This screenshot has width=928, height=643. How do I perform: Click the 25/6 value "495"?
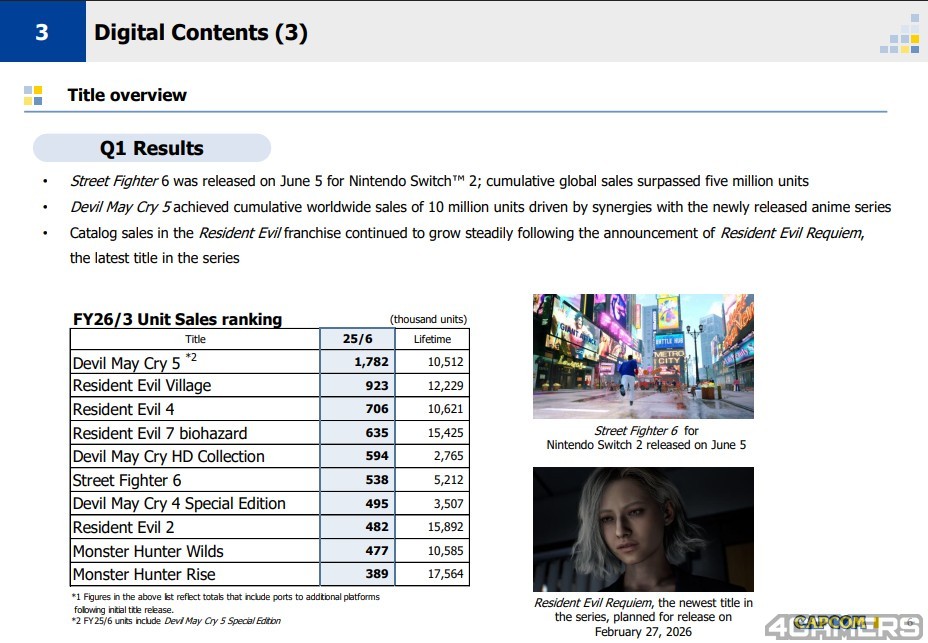376,504
